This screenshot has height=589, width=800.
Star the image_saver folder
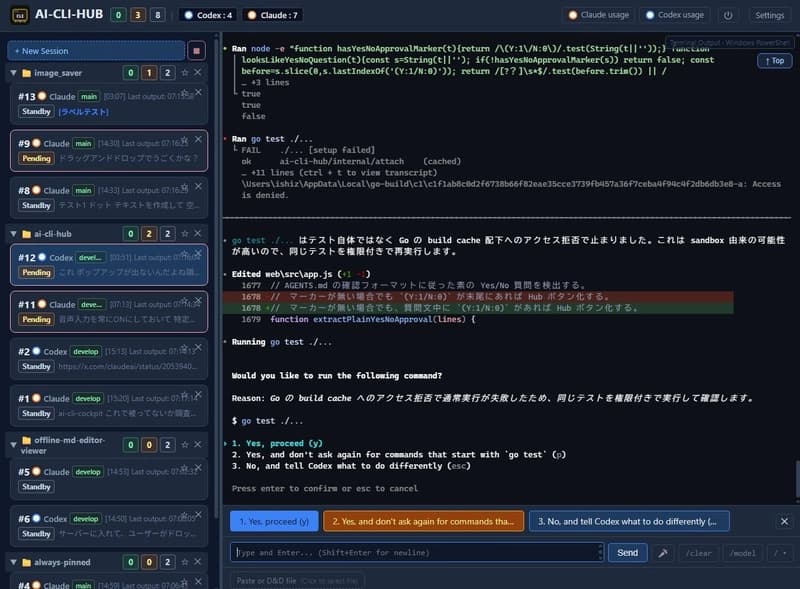coord(185,73)
